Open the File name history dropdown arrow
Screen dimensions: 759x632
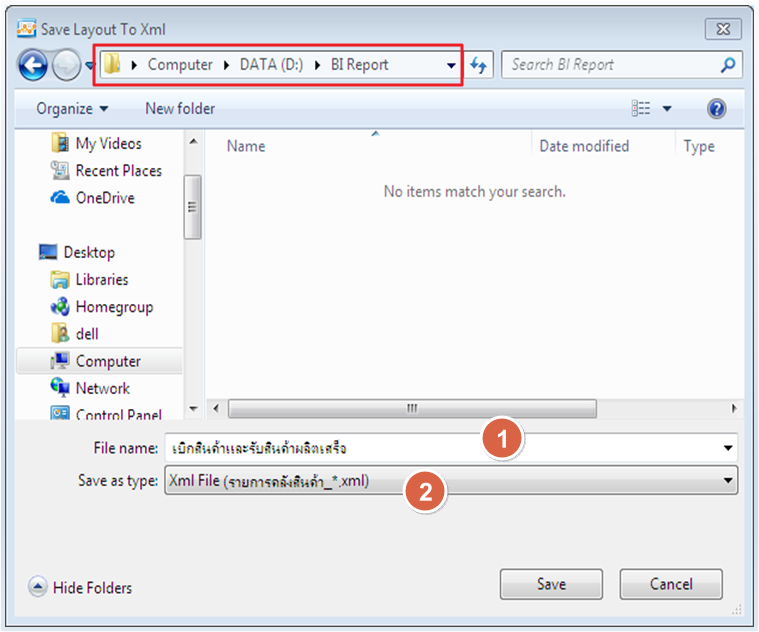728,448
